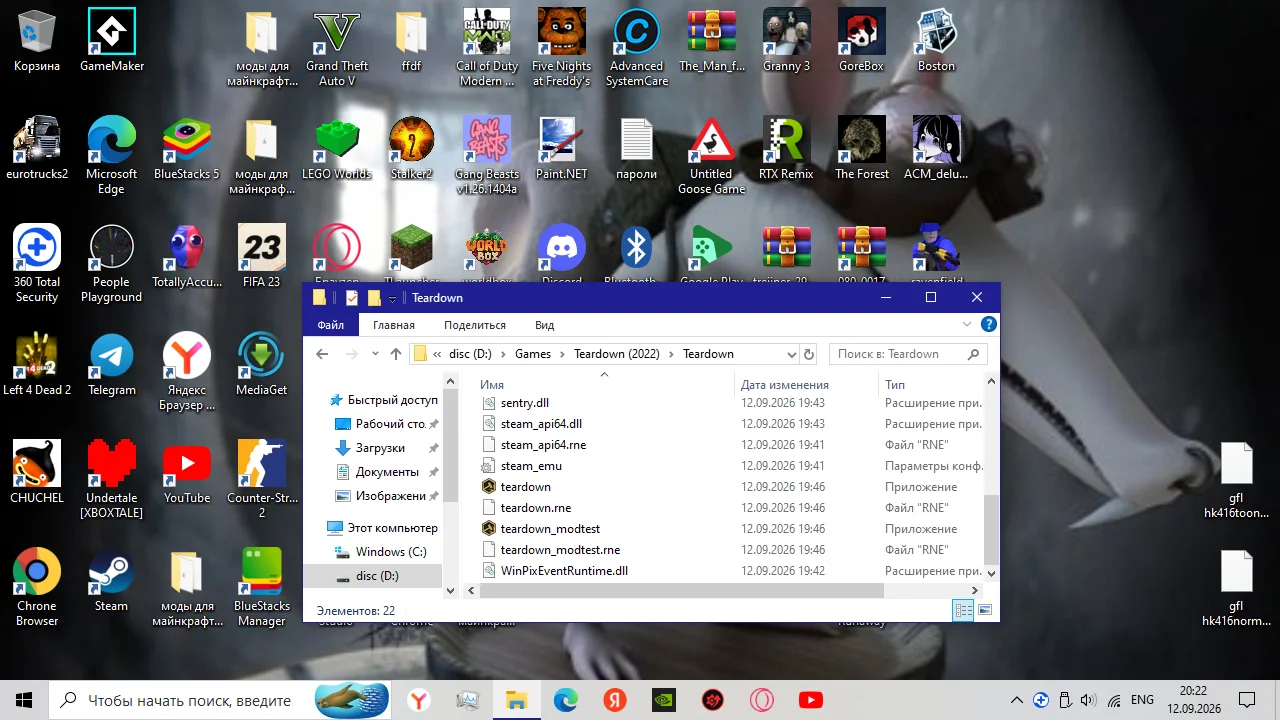Image resolution: width=1280 pixels, height=720 pixels.
Task: Click the Поиск в: Teardown search field
Action: coord(900,354)
